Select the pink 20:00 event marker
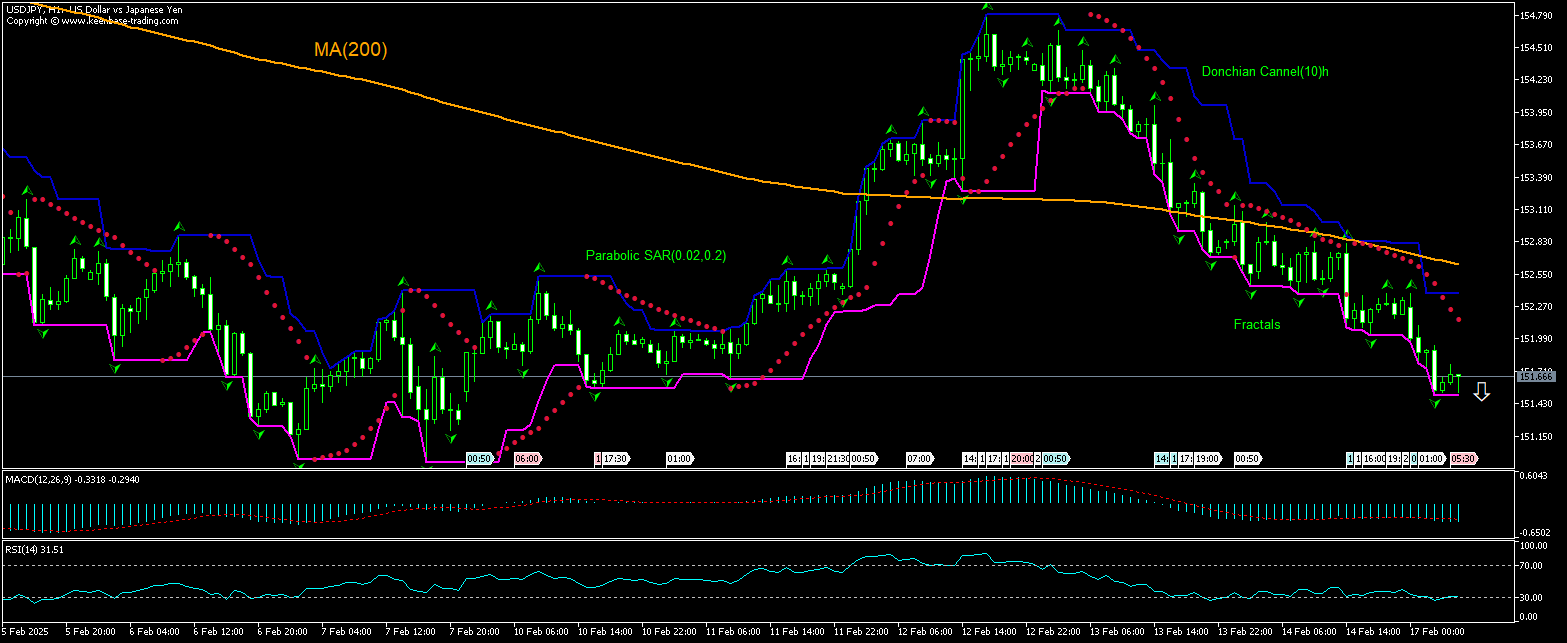 1021,459
